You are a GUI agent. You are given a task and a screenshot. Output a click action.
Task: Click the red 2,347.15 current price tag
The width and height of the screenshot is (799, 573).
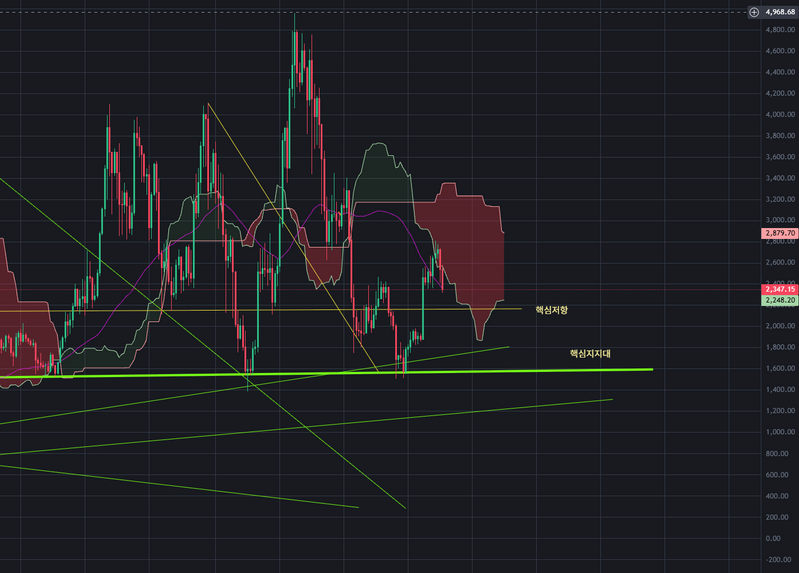pos(780,289)
